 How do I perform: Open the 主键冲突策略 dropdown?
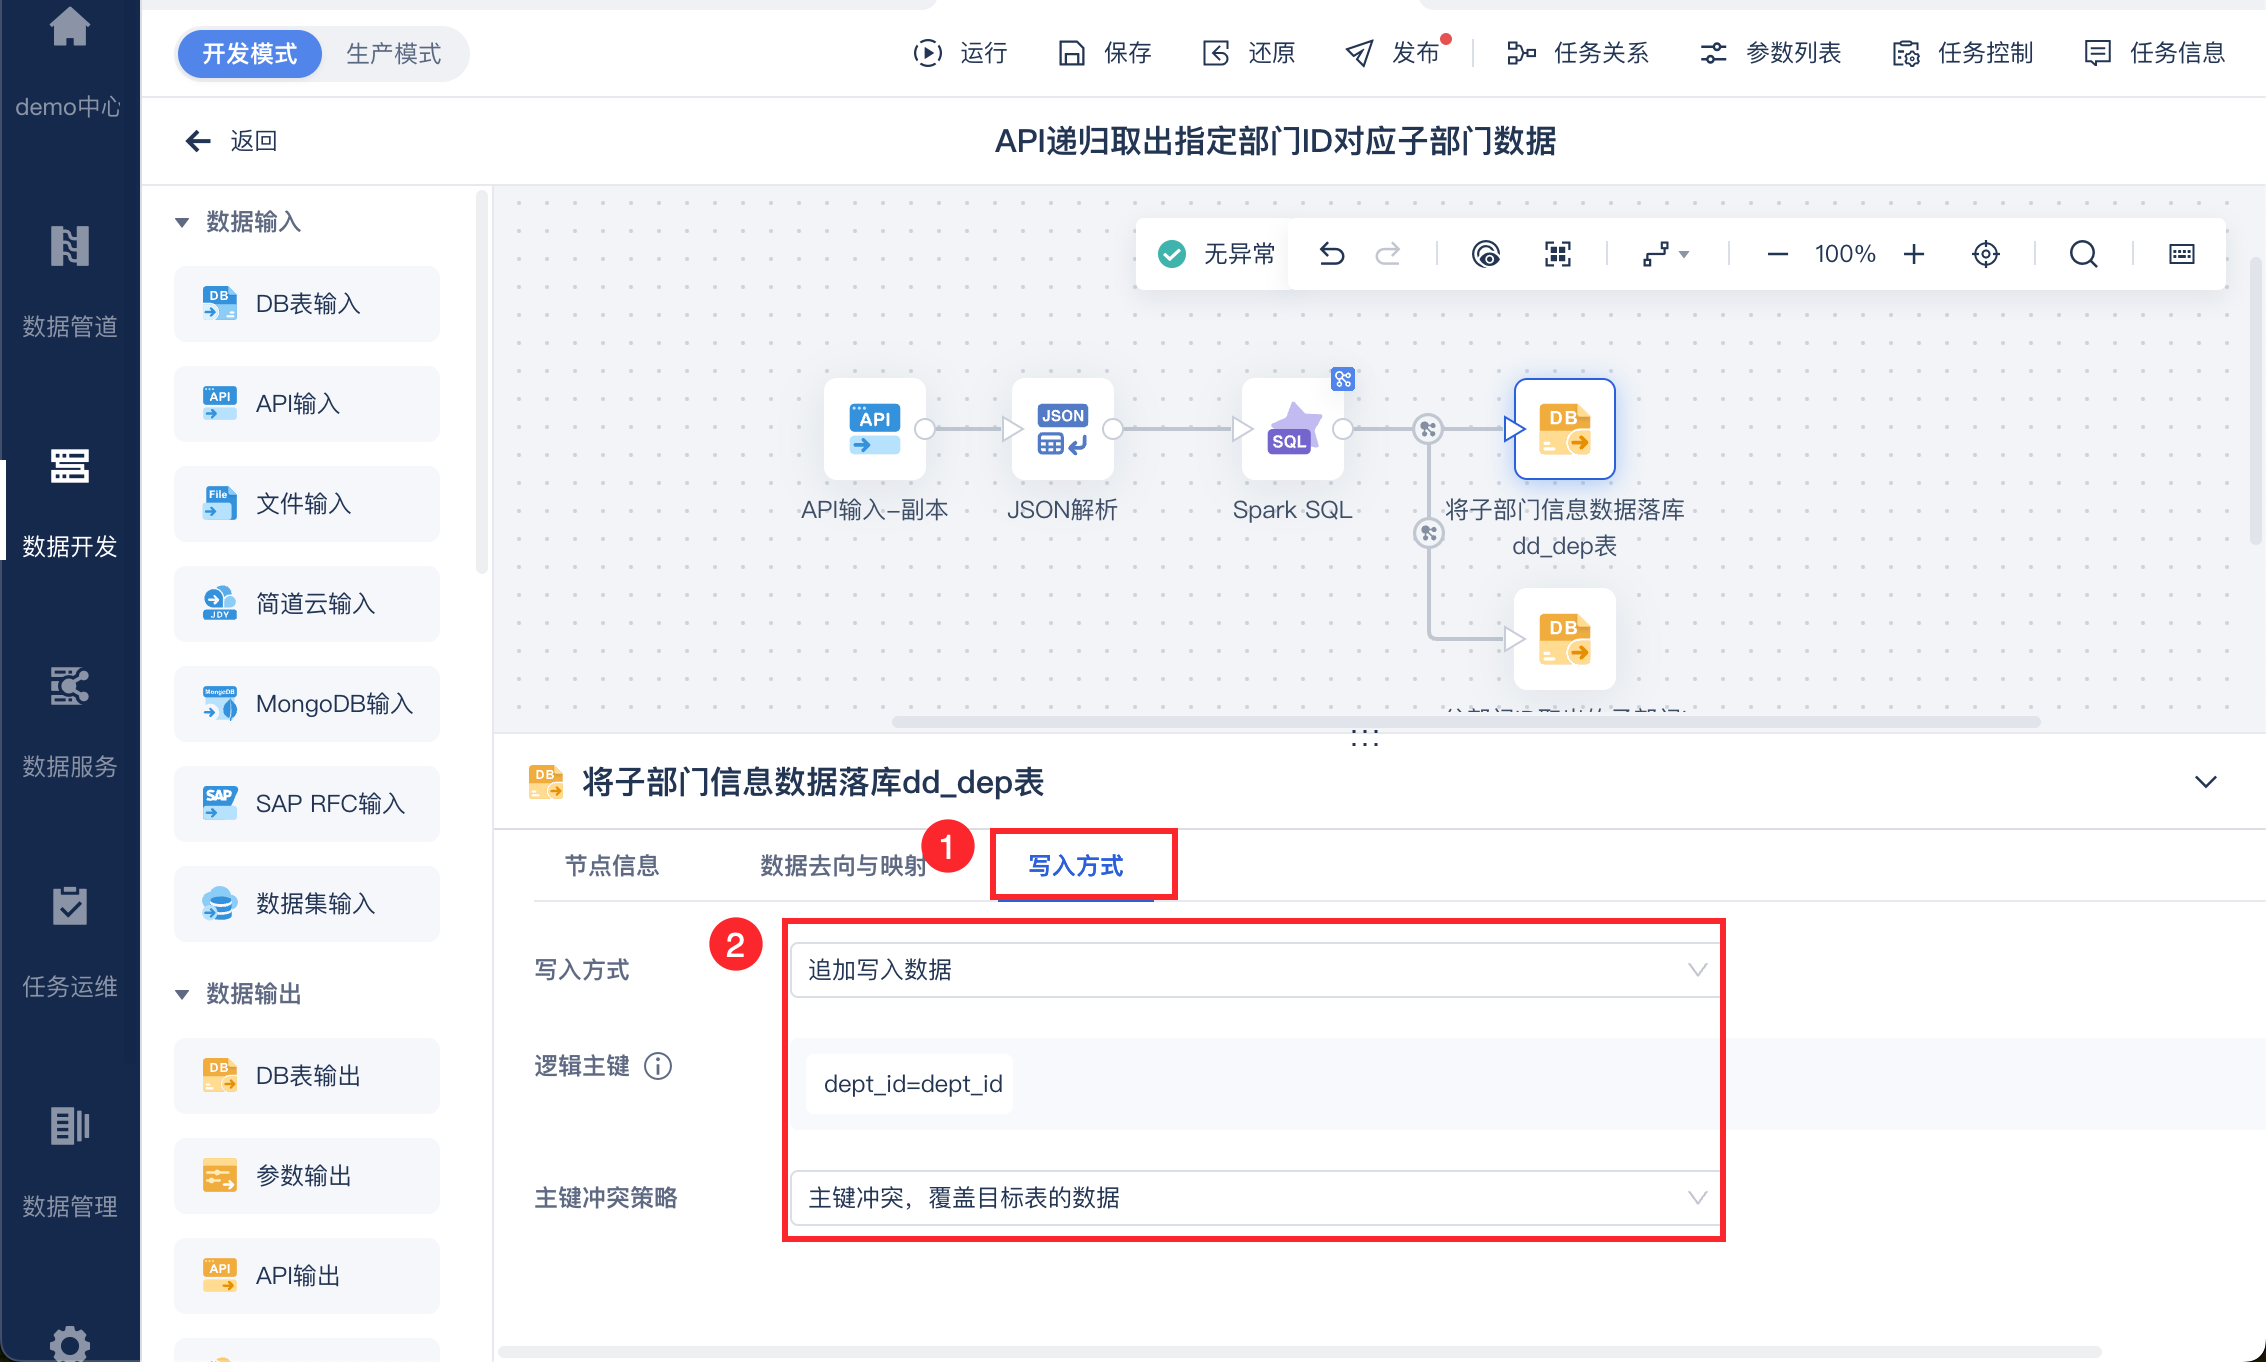1255,1198
